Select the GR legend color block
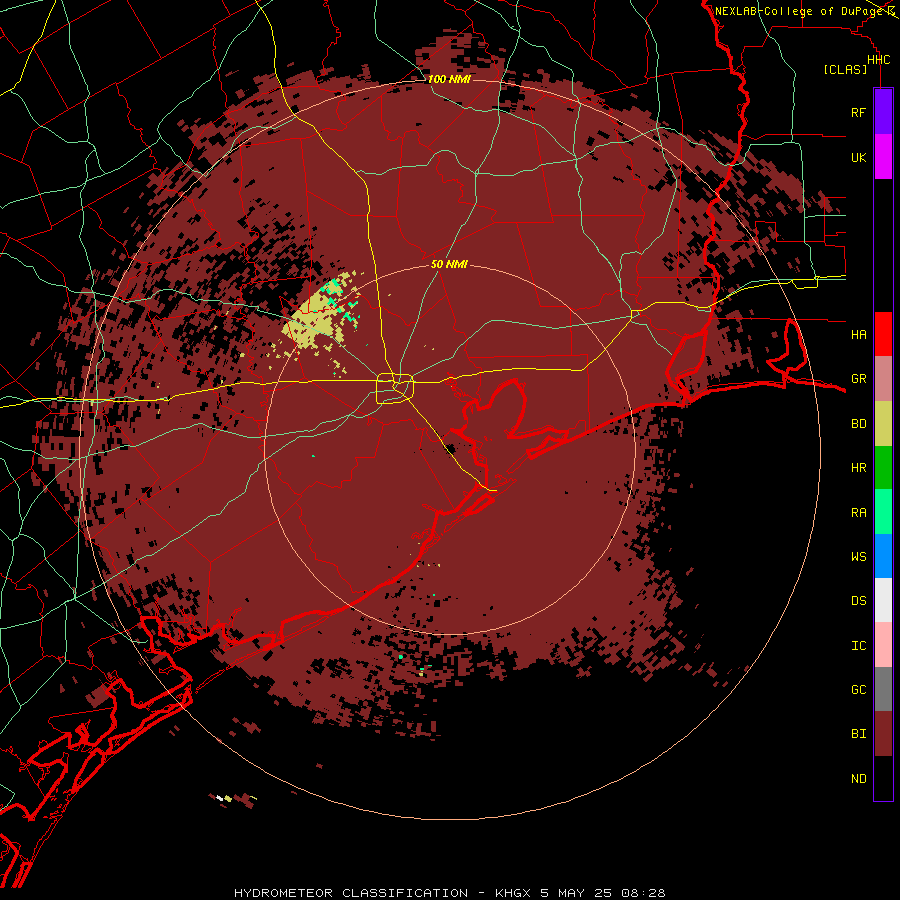 pos(883,379)
